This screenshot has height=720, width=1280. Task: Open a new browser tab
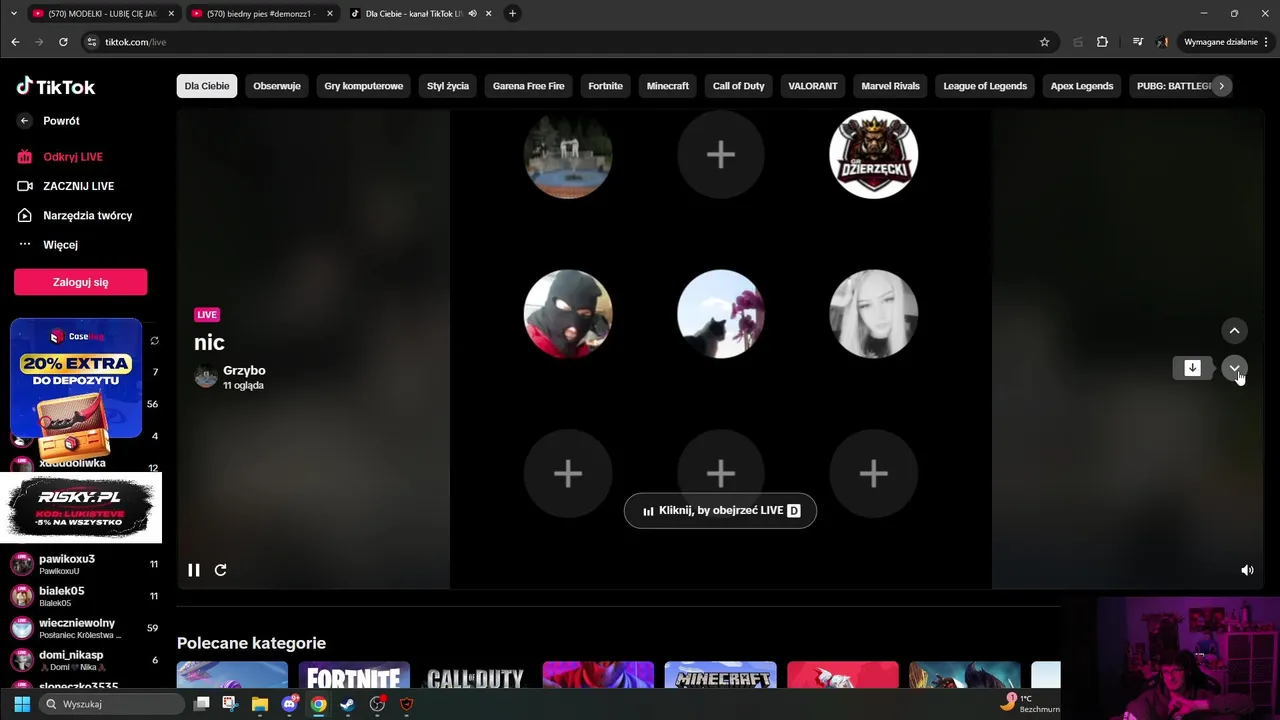pos(512,13)
